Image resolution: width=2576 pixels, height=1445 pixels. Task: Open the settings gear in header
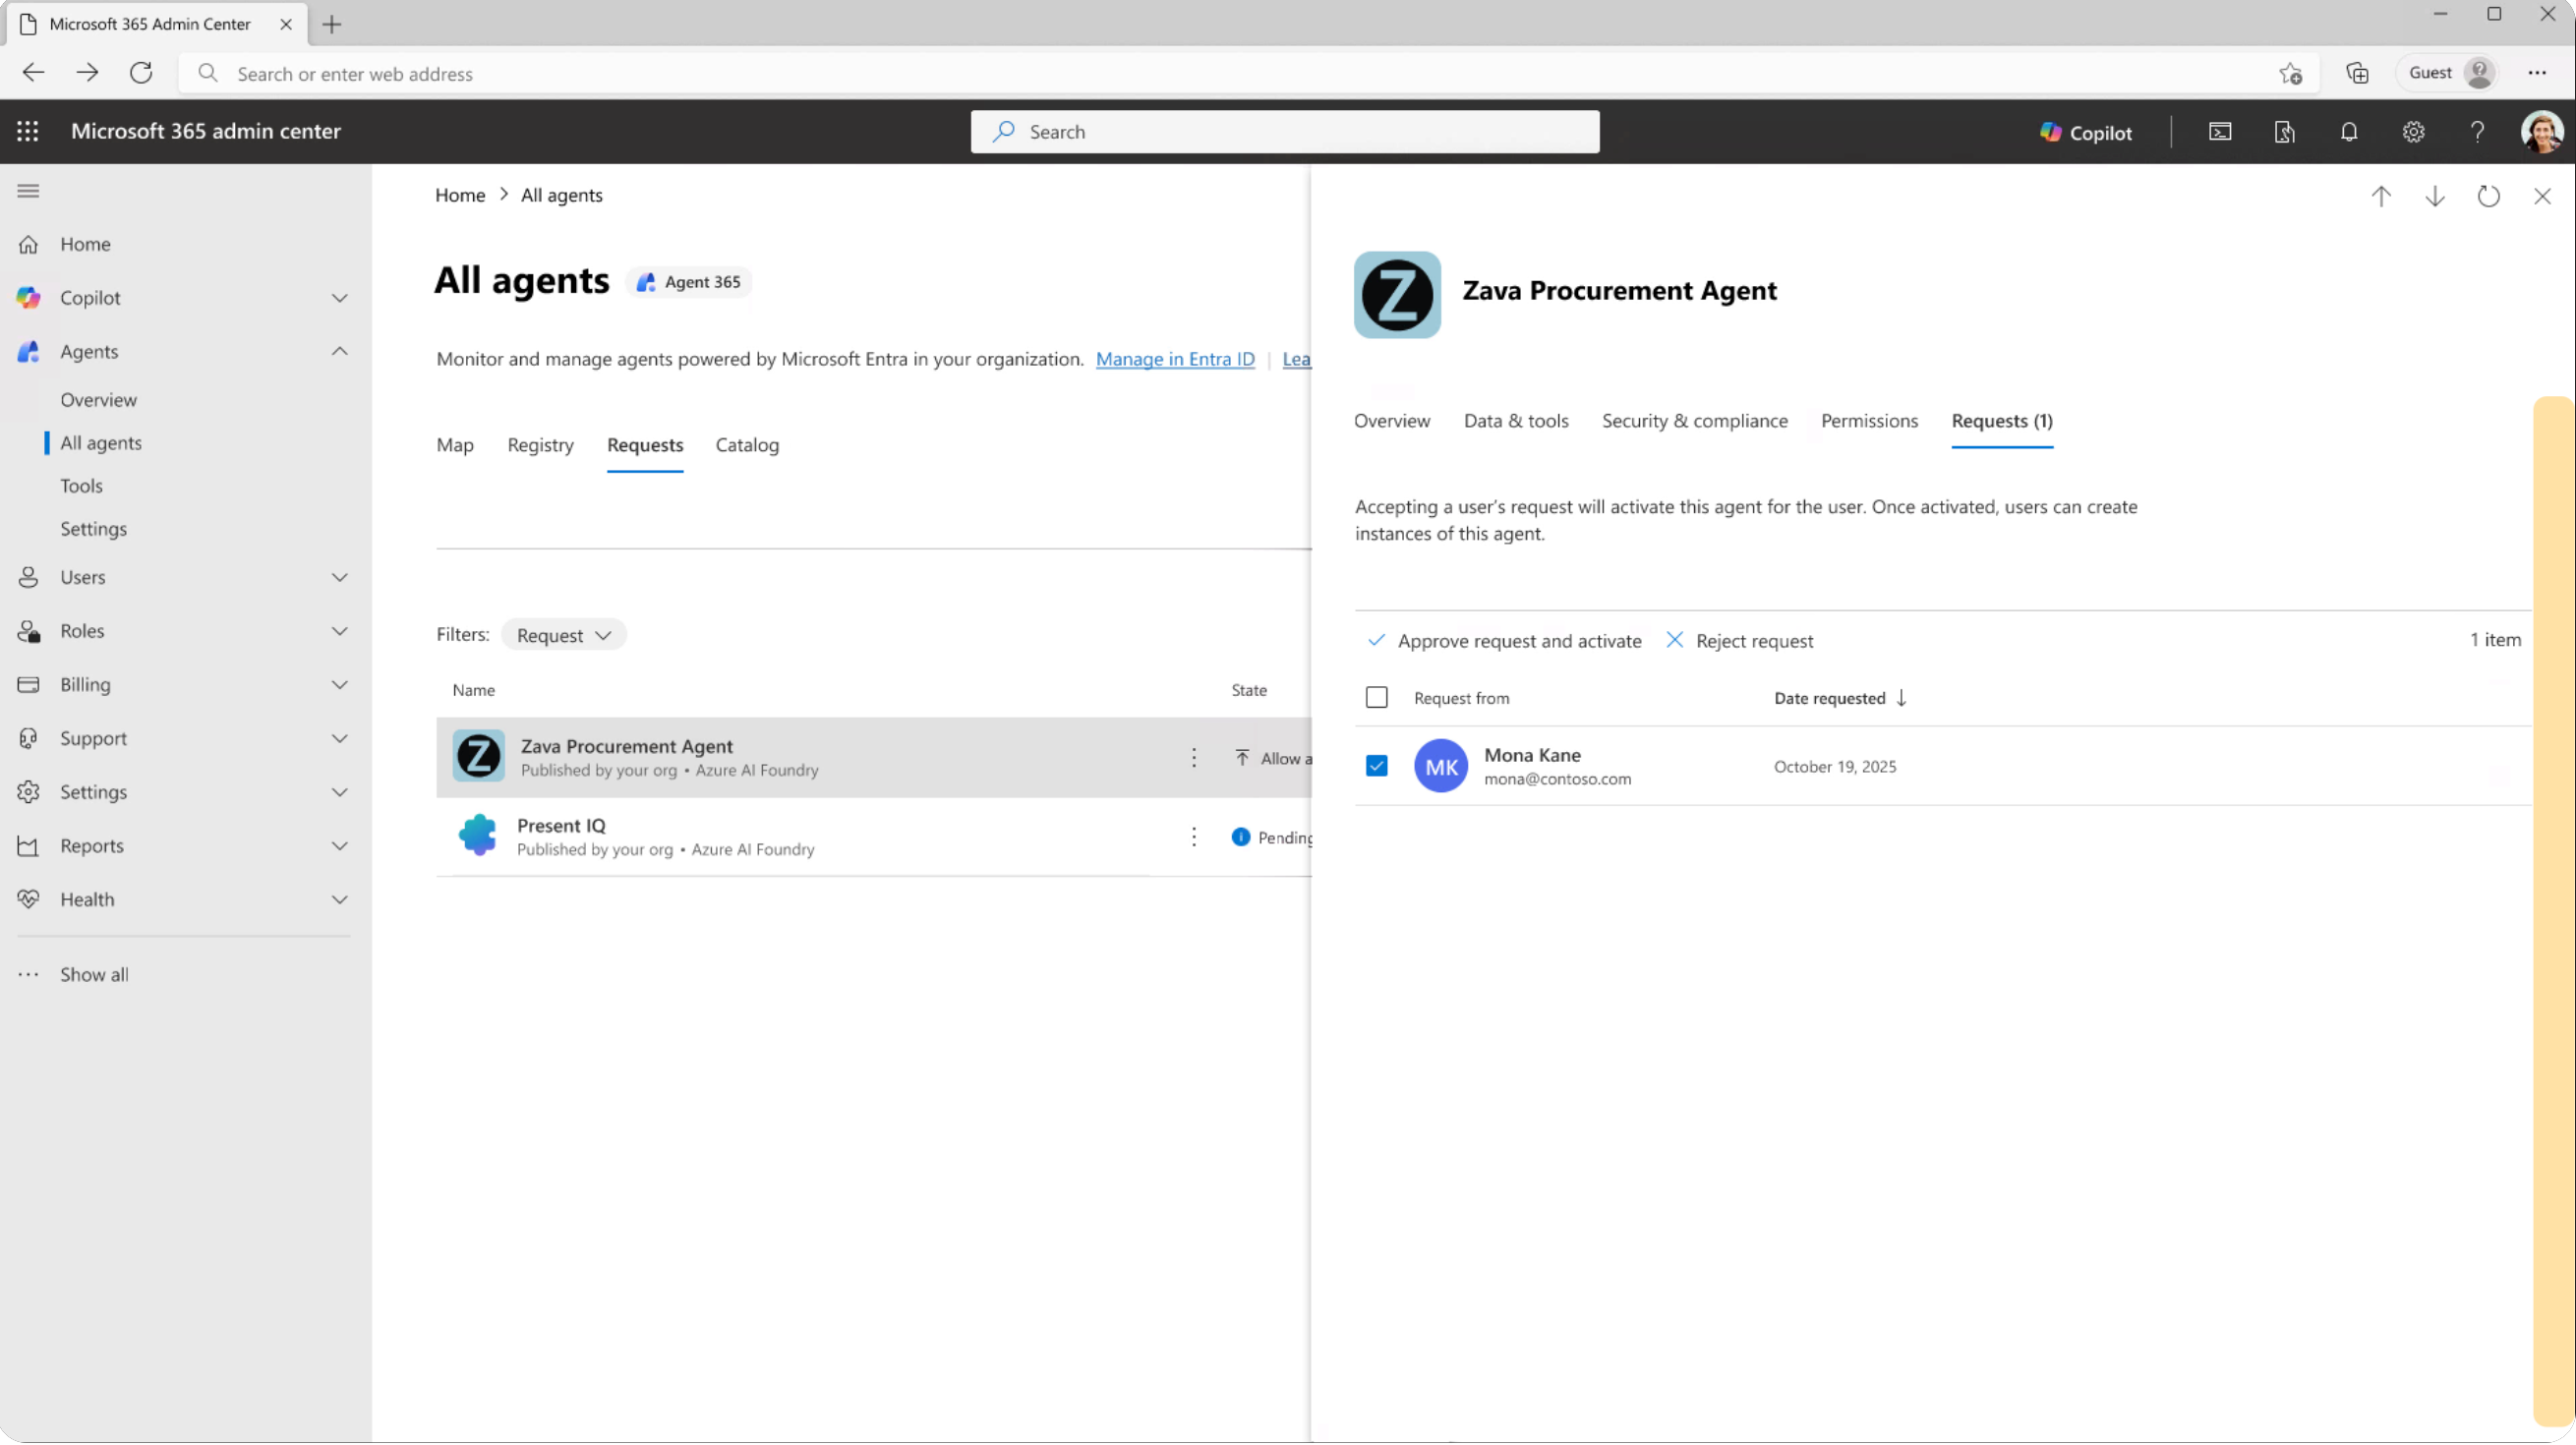pyautogui.click(x=2413, y=132)
